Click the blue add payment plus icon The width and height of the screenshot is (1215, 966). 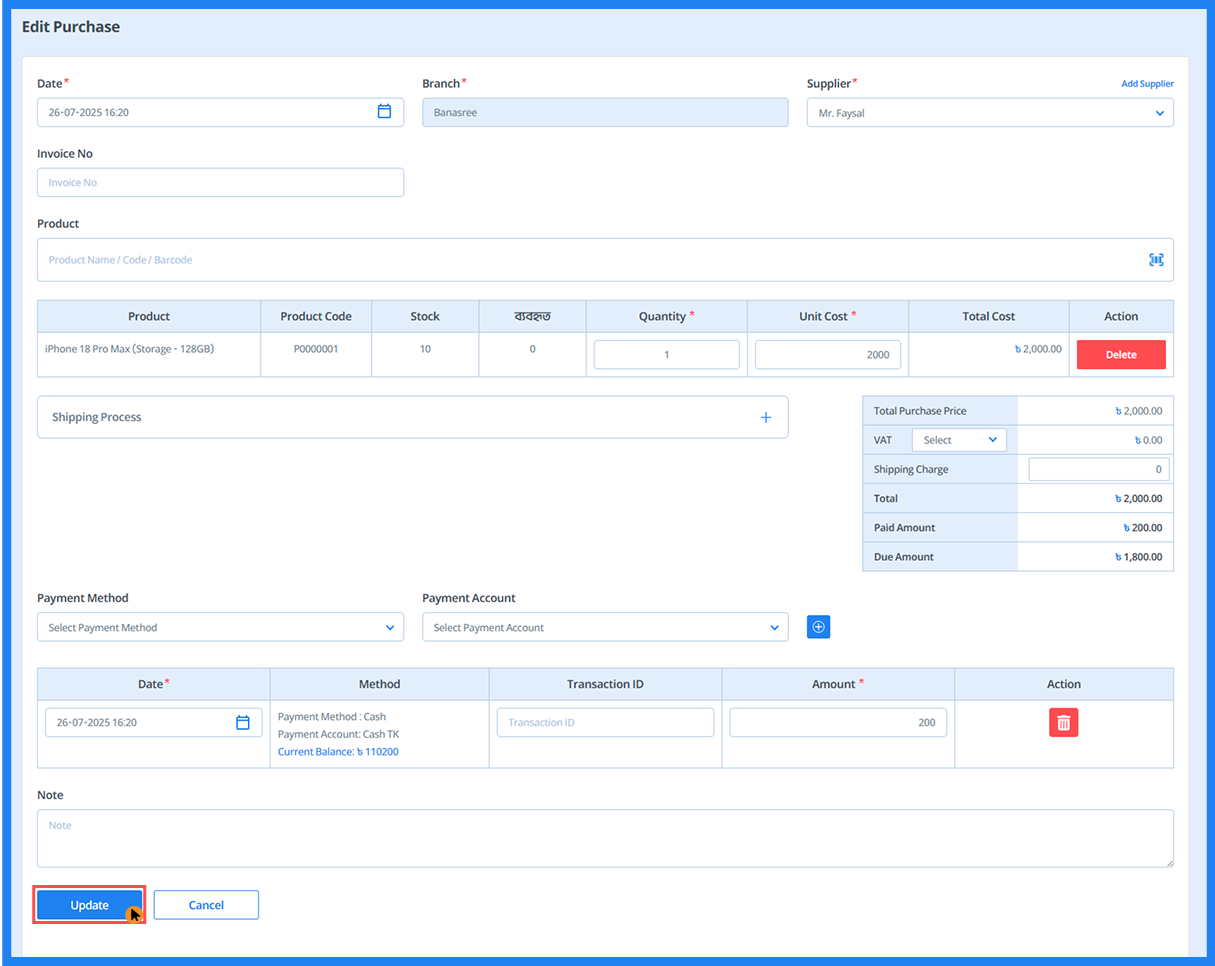tap(818, 627)
